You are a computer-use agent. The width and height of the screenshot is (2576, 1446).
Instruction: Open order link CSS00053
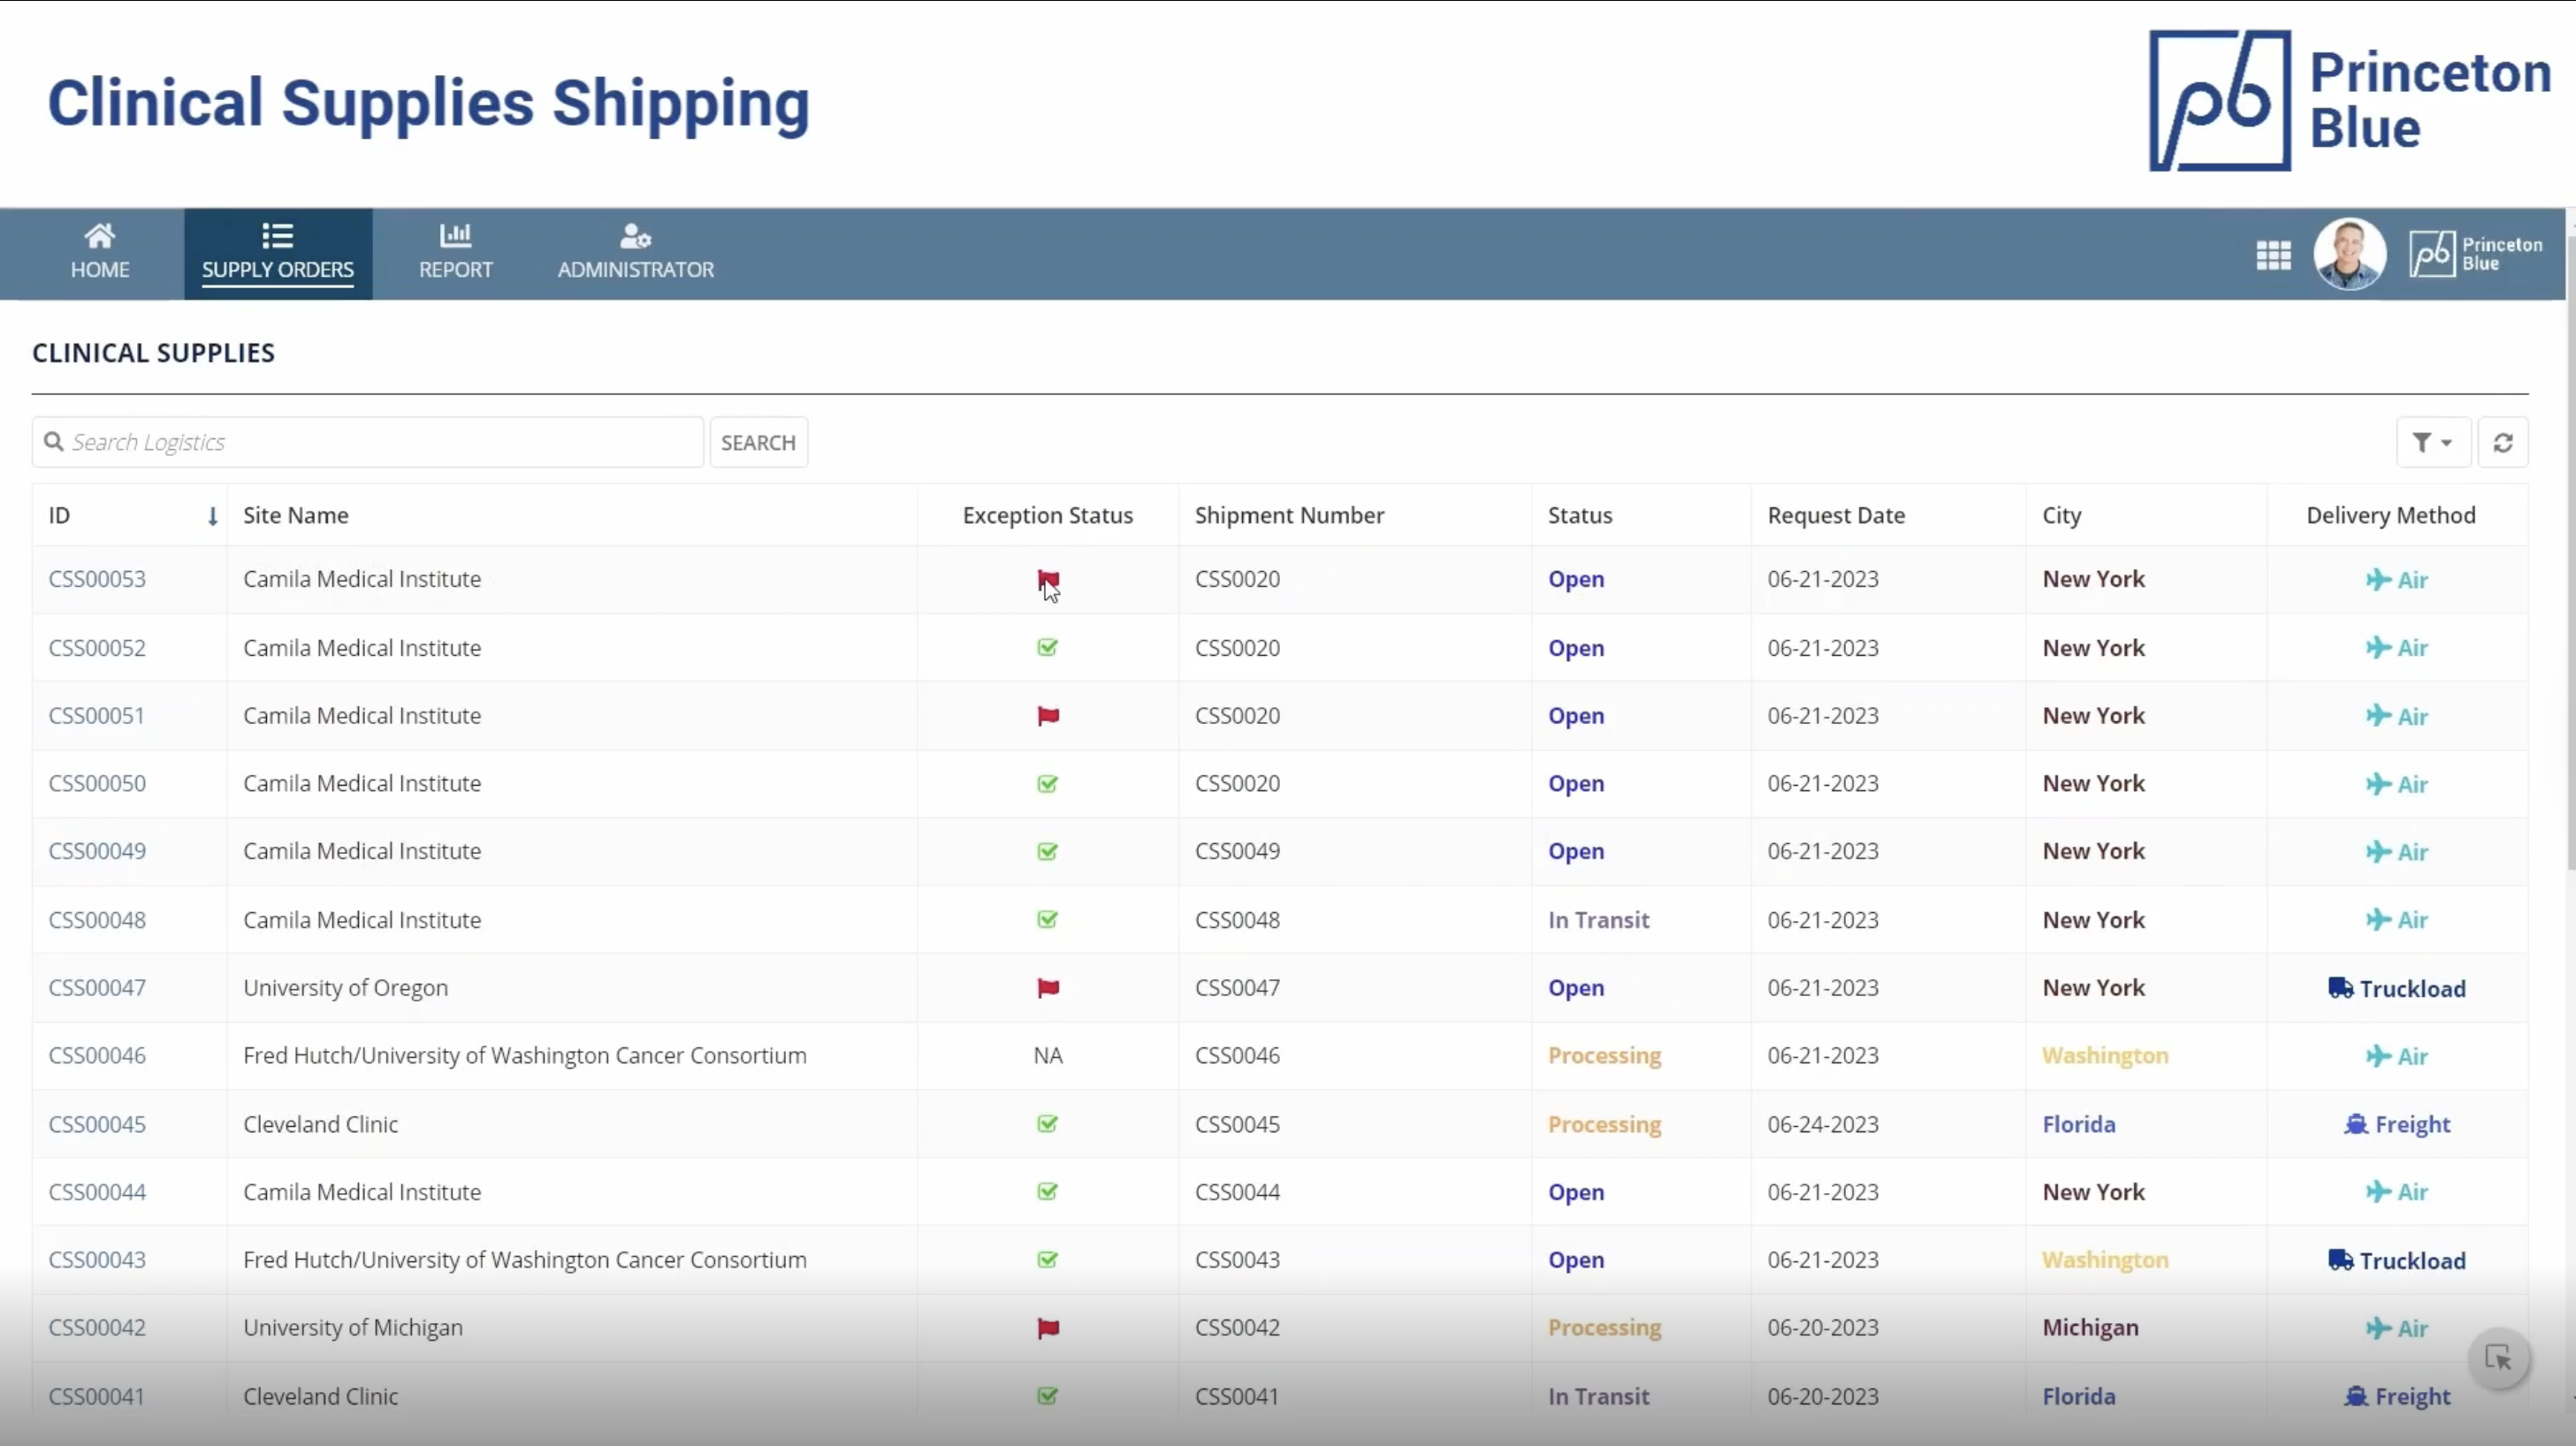point(97,579)
